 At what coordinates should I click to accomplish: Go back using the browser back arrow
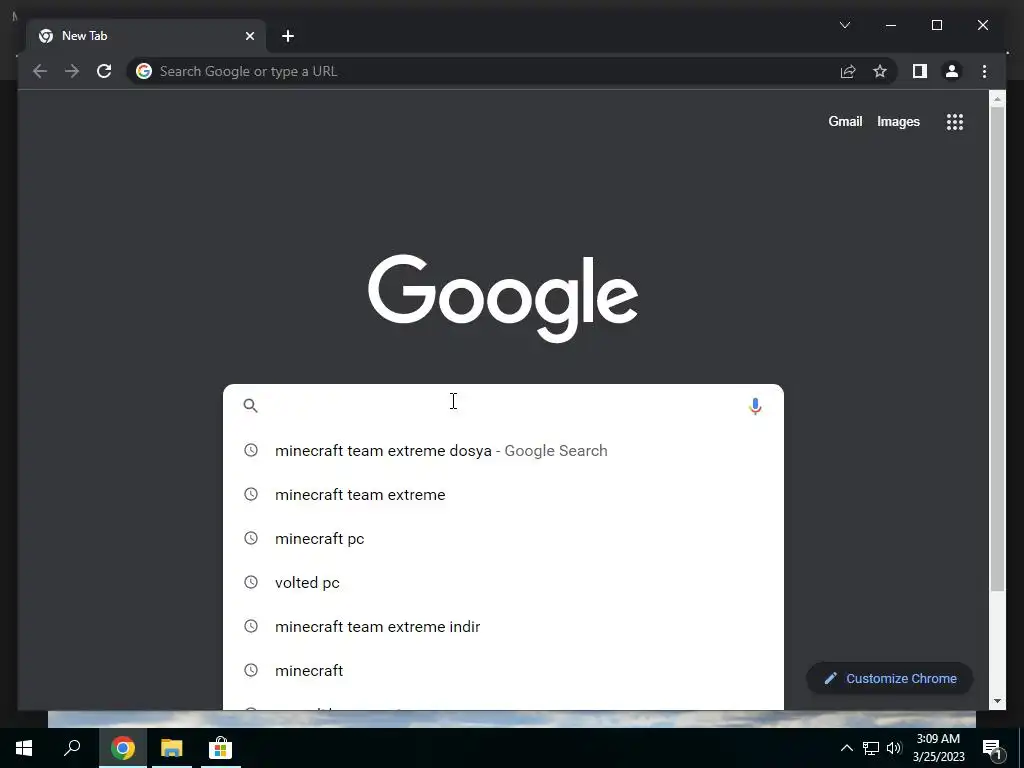point(40,71)
